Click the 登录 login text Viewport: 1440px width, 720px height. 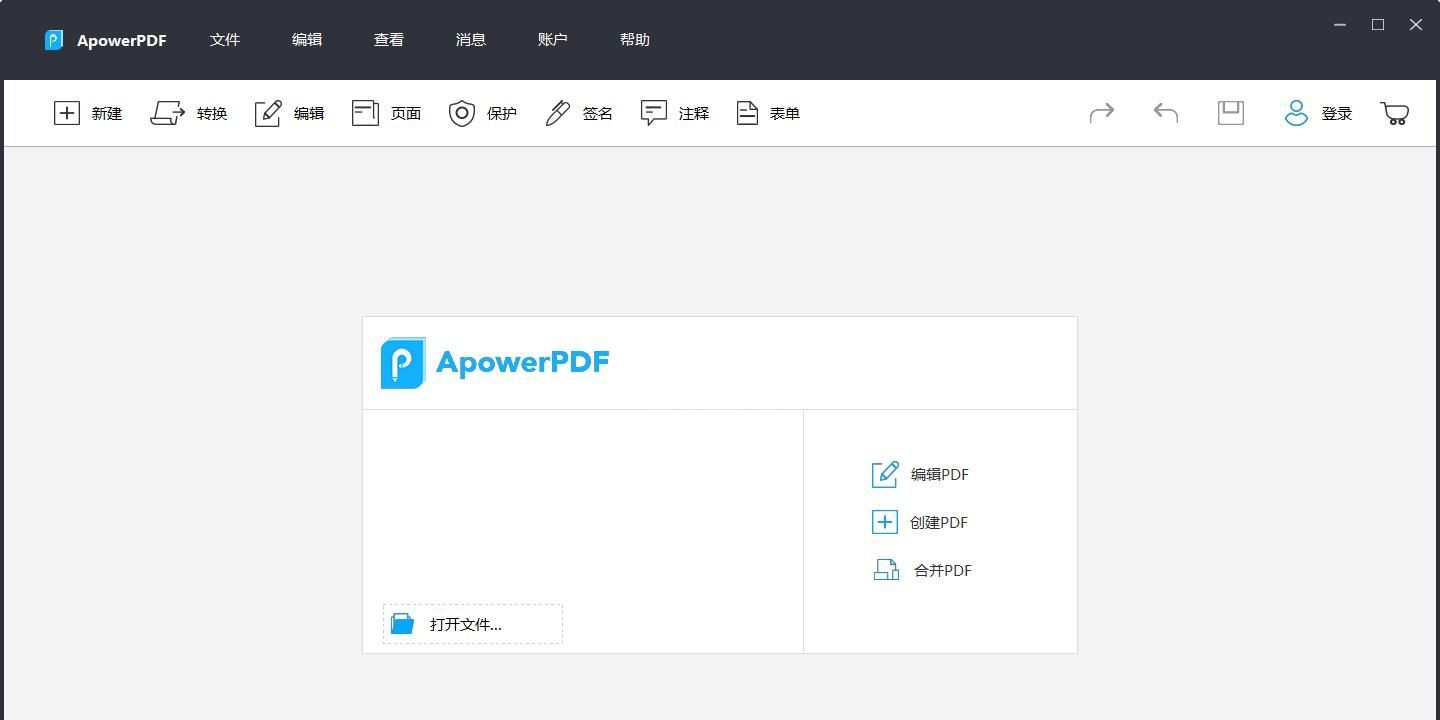(1337, 113)
